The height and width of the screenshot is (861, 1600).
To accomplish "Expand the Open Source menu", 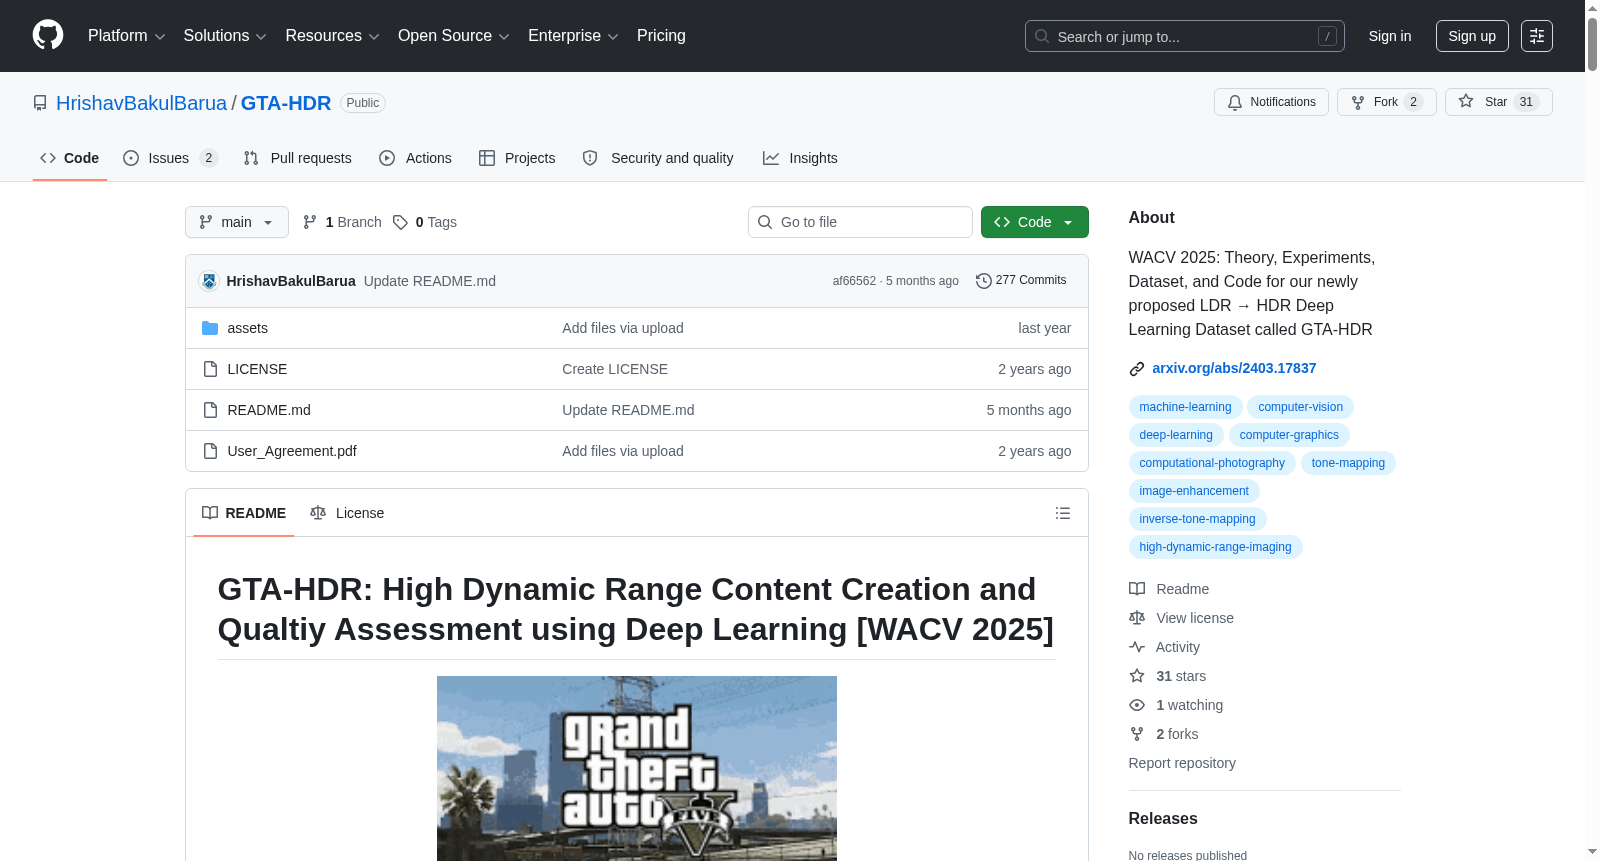I will (x=453, y=36).
